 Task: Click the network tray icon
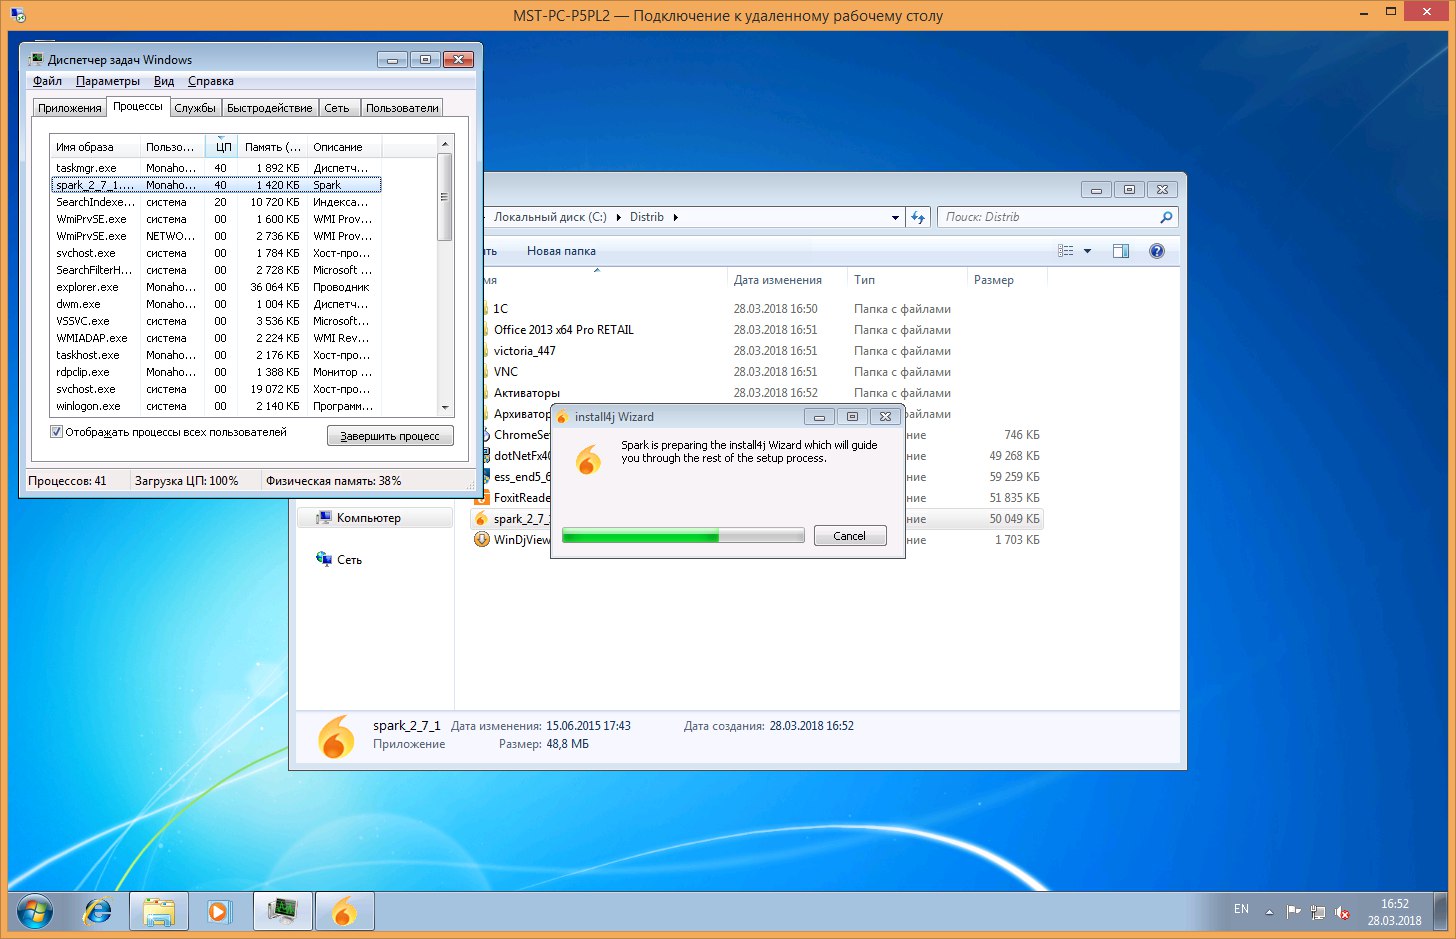tap(1318, 912)
